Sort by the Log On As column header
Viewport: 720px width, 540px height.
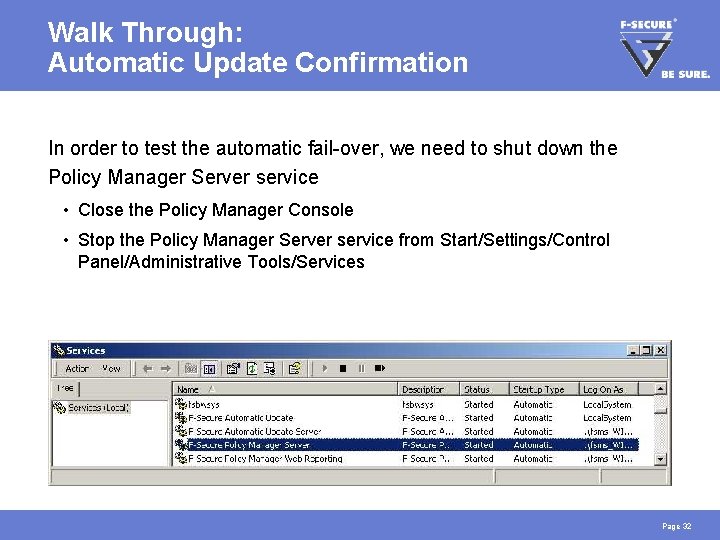tap(608, 389)
